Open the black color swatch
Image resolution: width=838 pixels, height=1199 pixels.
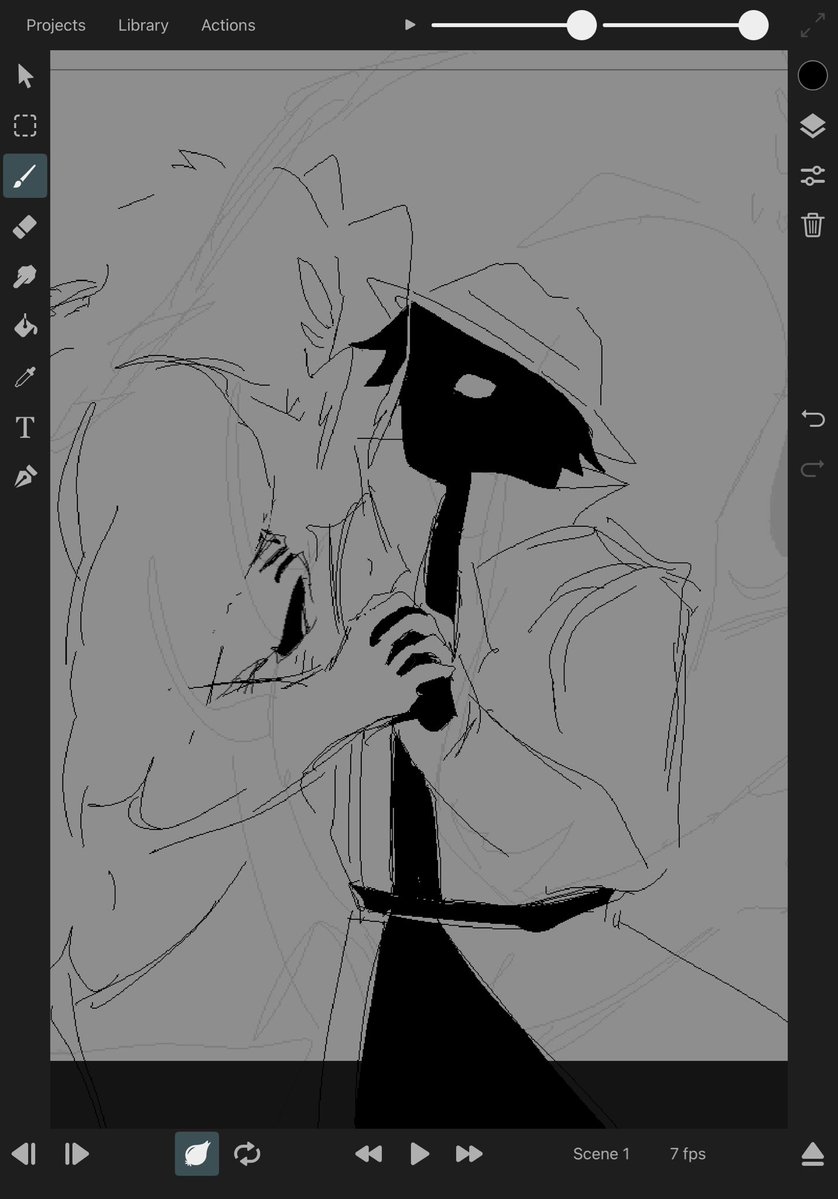coord(812,76)
